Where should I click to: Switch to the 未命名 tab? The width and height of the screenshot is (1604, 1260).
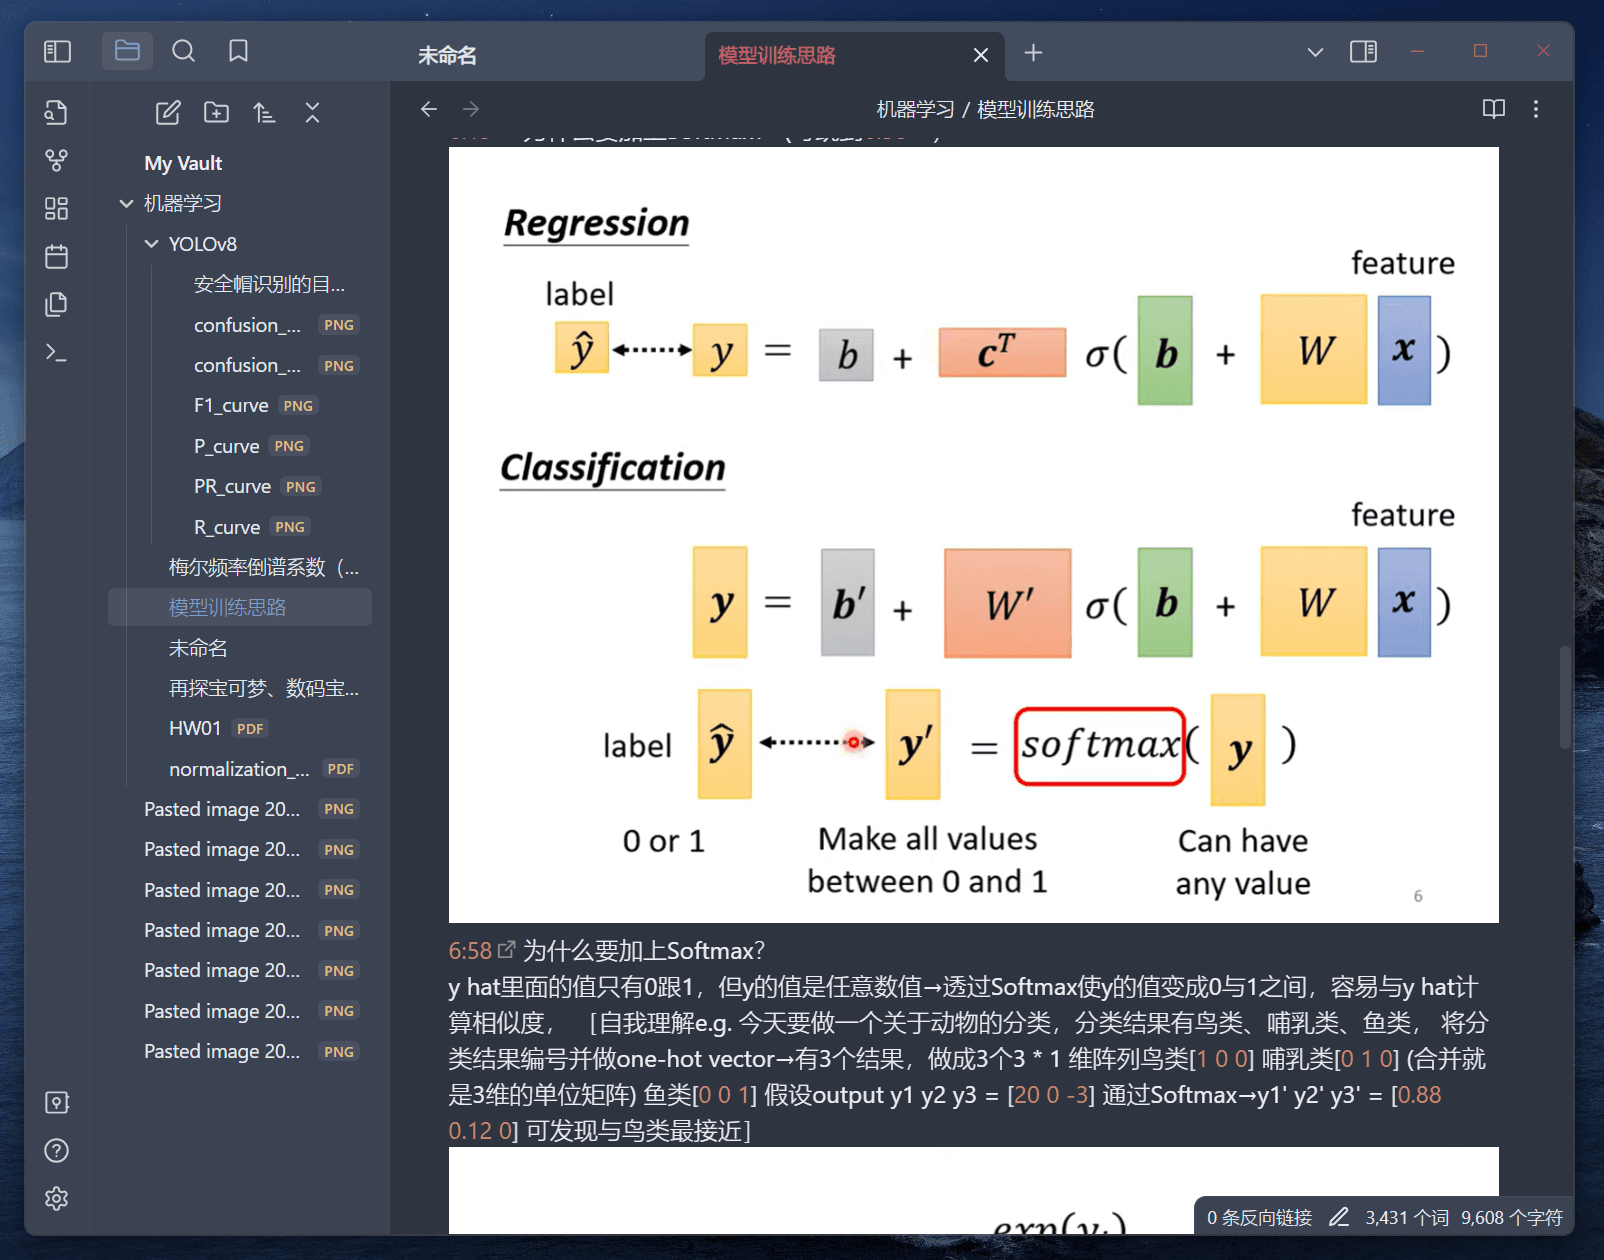(447, 55)
